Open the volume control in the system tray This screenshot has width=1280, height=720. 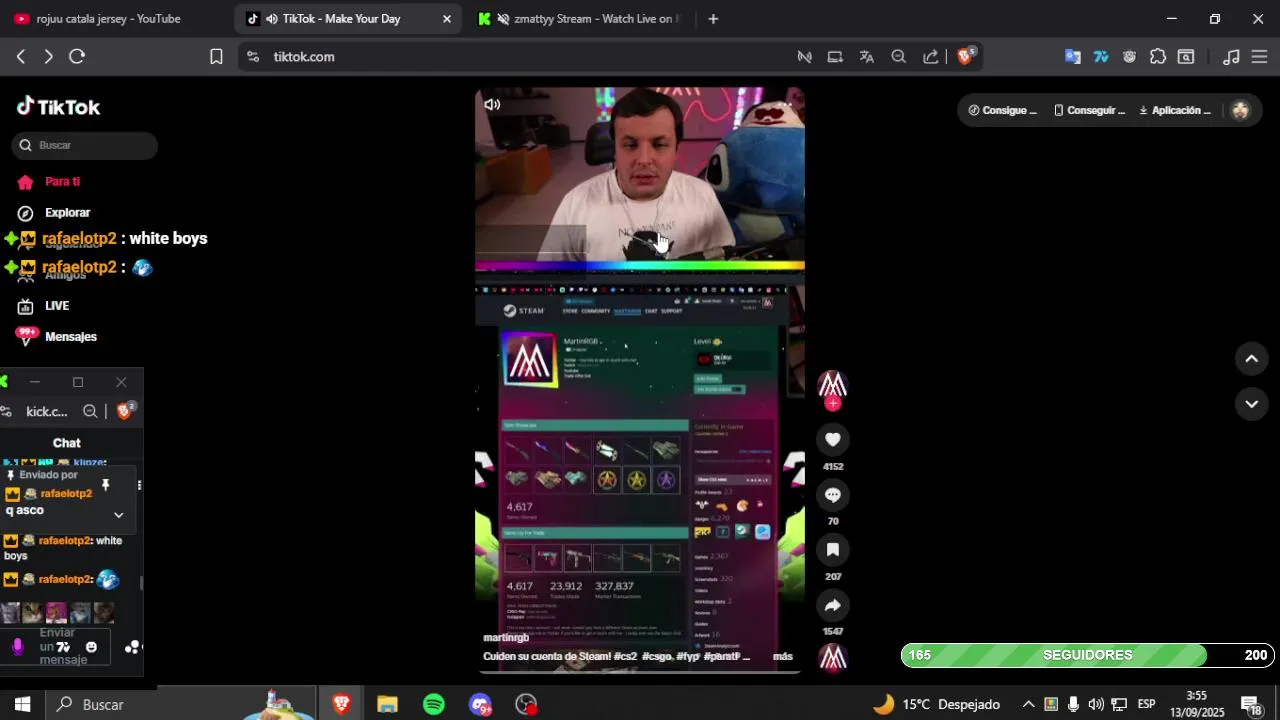[1096, 705]
